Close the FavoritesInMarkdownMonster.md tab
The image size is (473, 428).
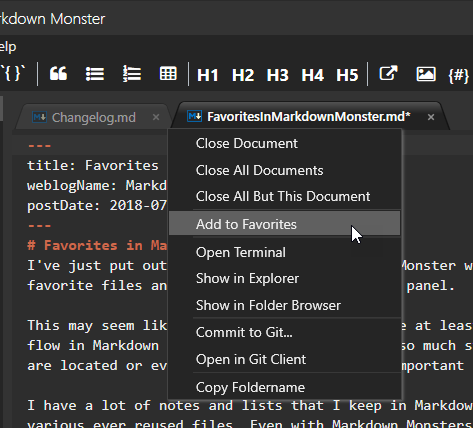click(431, 117)
